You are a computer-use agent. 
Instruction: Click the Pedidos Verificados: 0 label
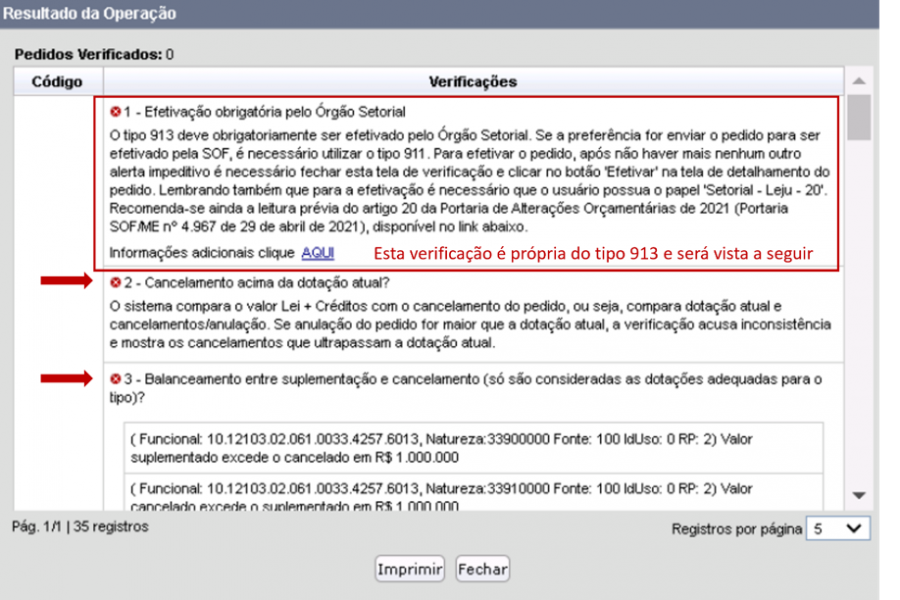pos(94,55)
